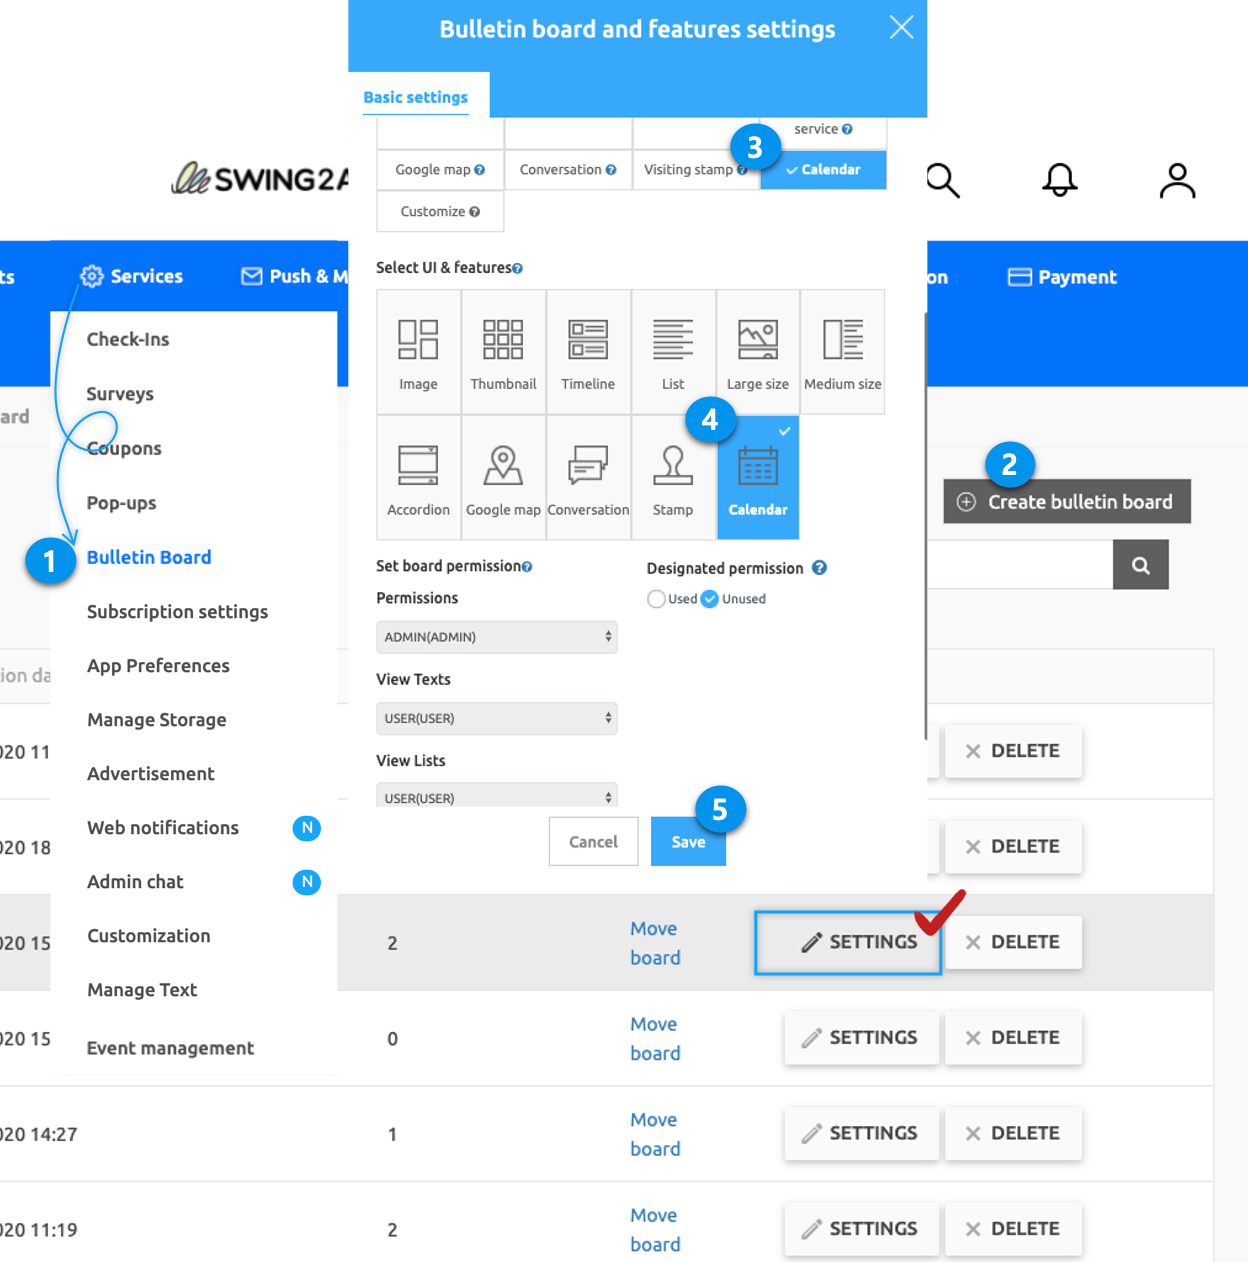The image size is (1248, 1262).
Task: Switch to the Basic settings tab
Action: pyautogui.click(x=416, y=97)
